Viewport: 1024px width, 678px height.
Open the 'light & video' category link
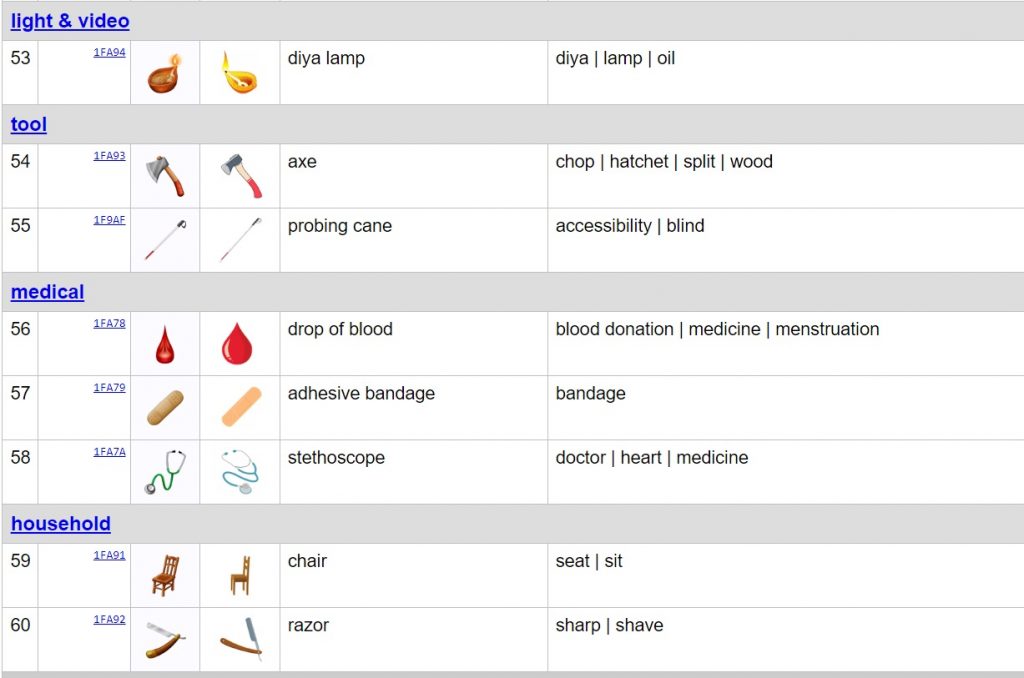70,21
